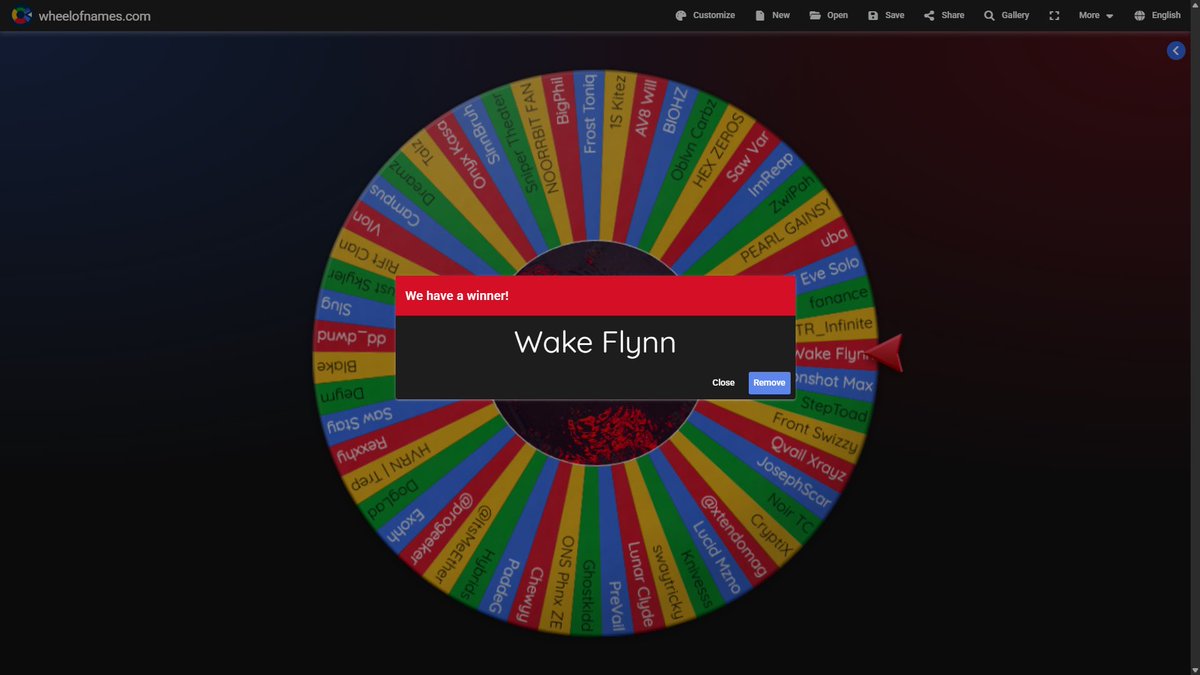This screenshot has height=675, width=1200.
Task: Click the Save disk icon
Action: [x=873, y=16]
